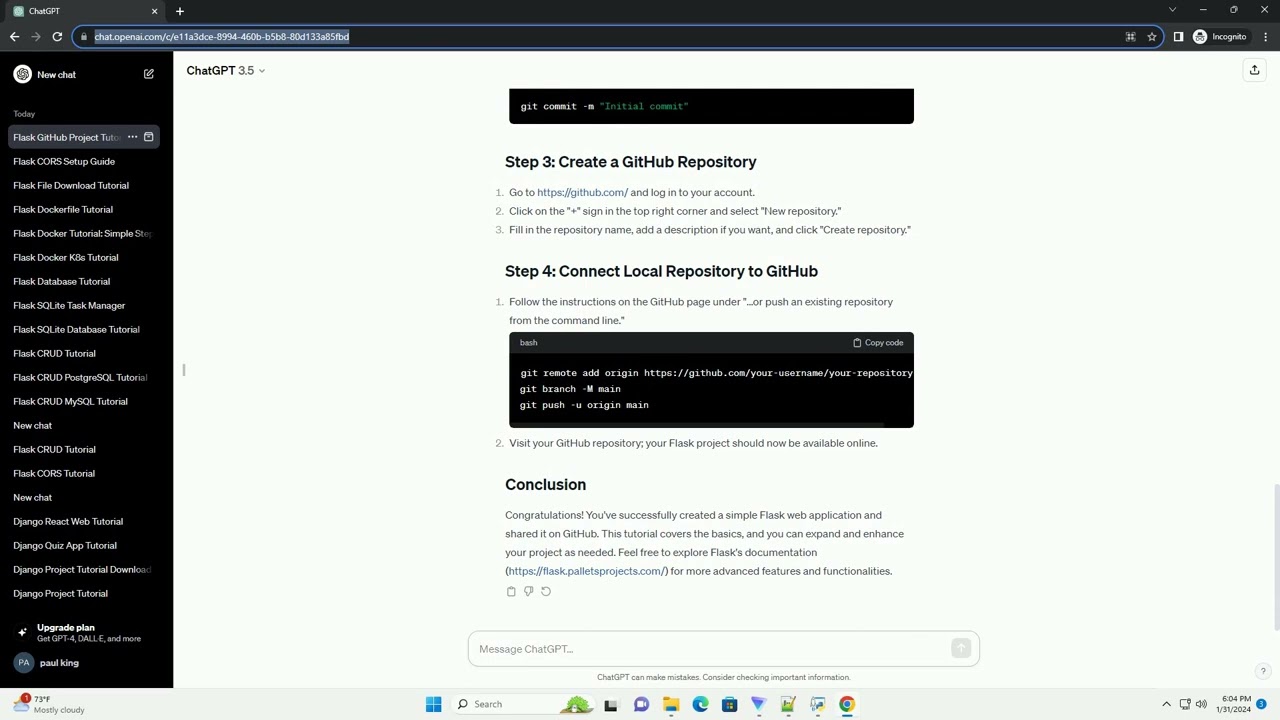
Task: Click the browser forward arrow
Action: click(36, 37)
